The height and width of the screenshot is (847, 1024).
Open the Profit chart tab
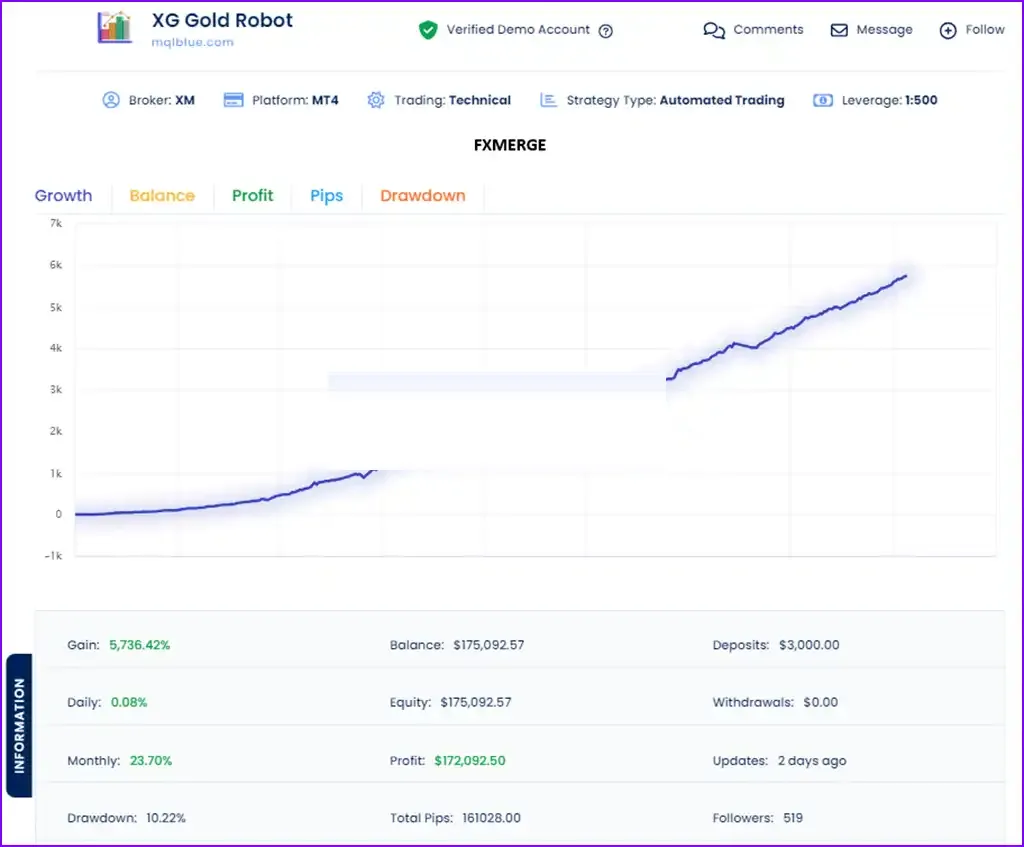[252, 195]
